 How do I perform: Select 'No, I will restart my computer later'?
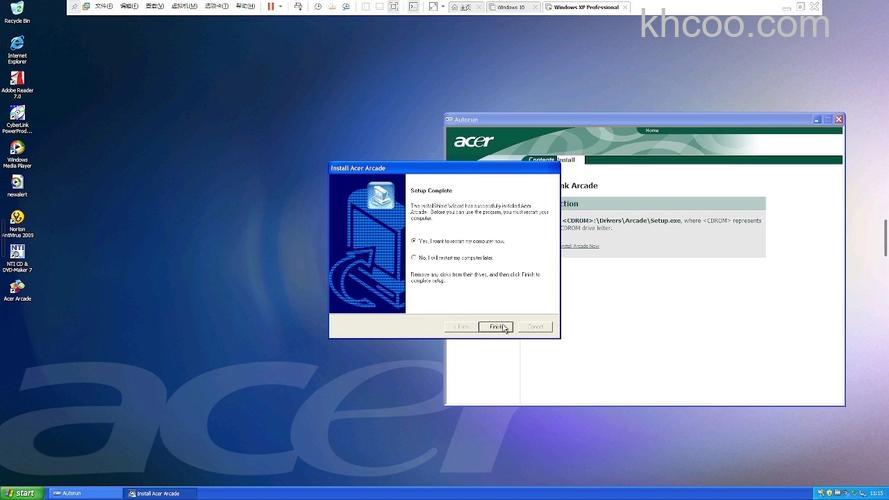(x=414, y=257)
